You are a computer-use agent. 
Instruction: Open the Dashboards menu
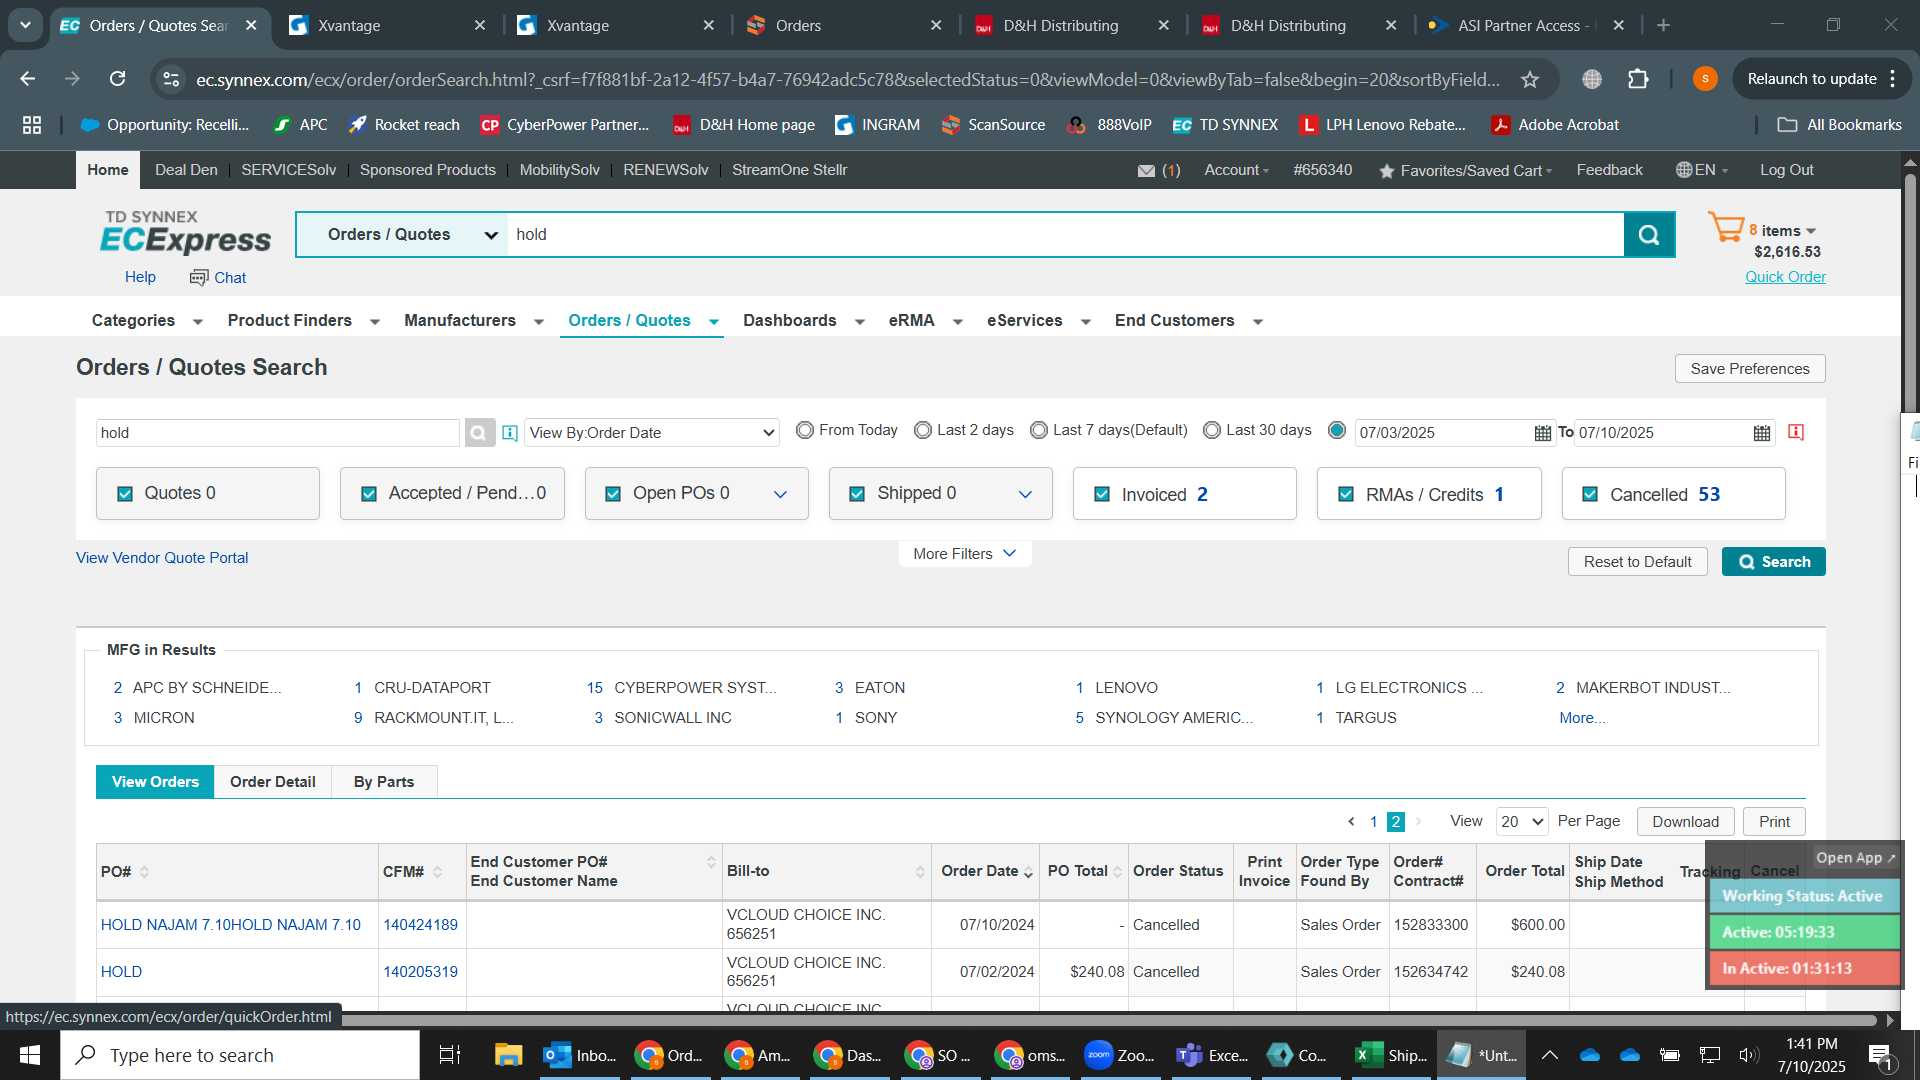point(803,321)
